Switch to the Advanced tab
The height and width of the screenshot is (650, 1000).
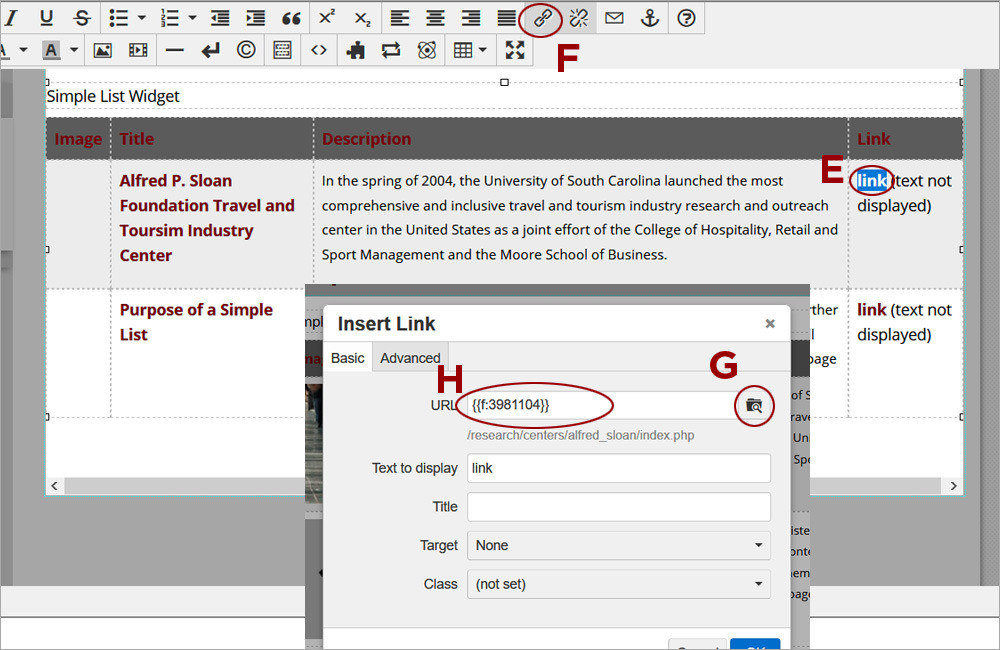(x=410, y=358)
